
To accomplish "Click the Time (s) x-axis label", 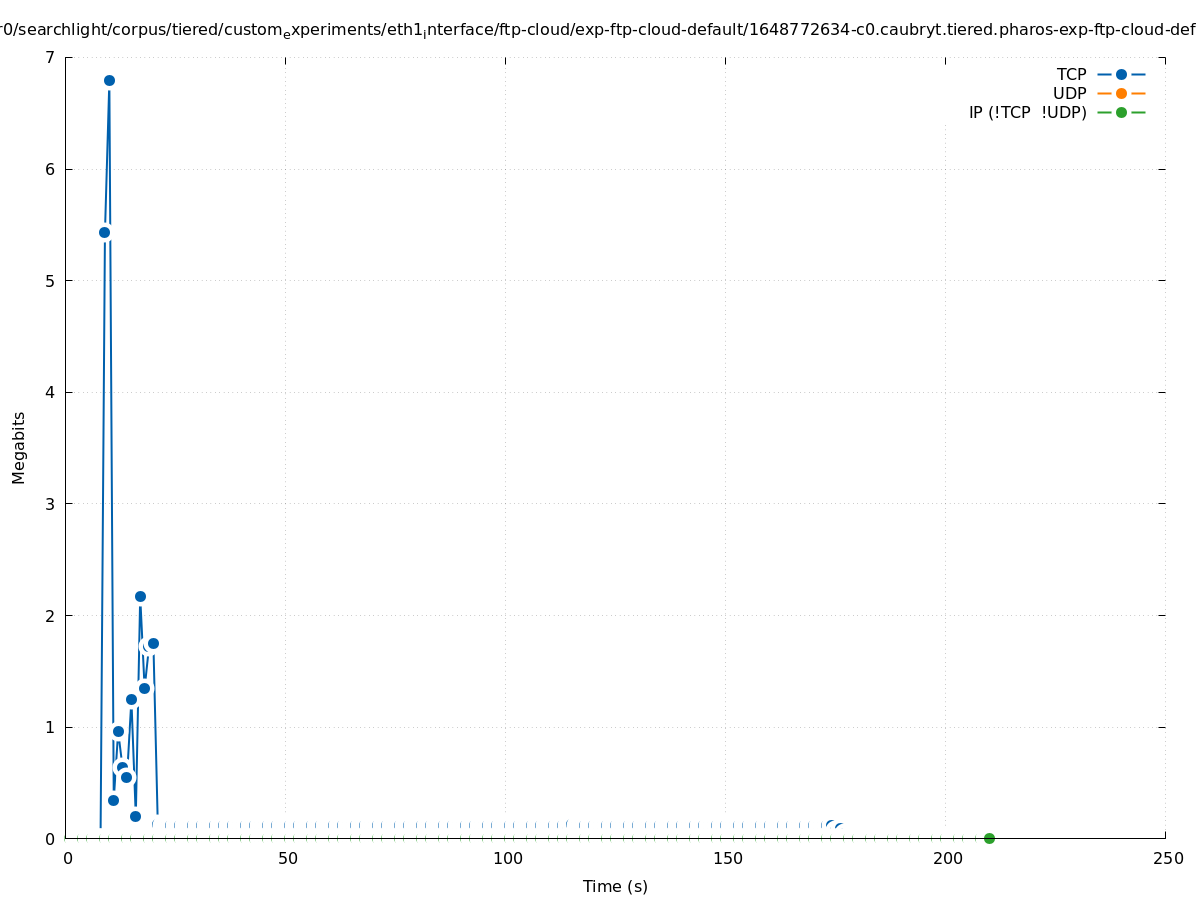I will coord(615,886).
